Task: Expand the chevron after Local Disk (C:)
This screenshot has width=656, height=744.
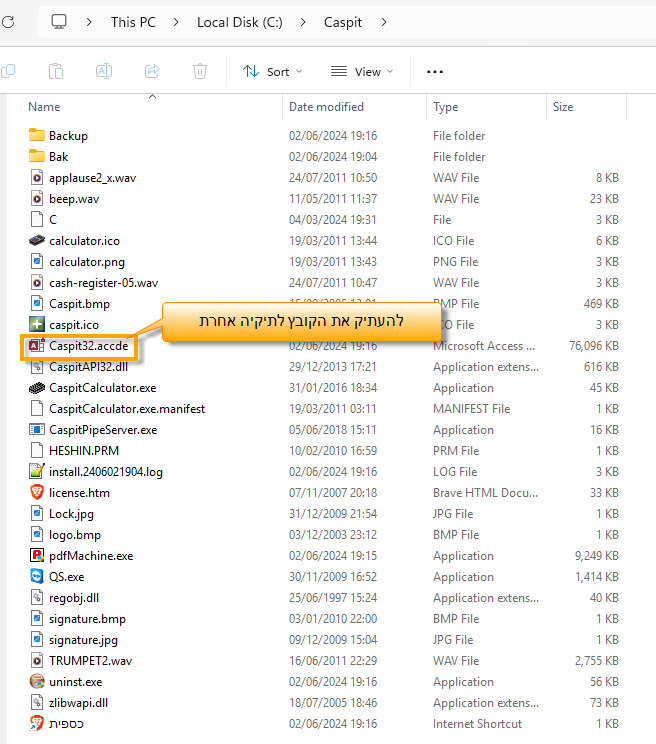Action: (x=300, y=21)
